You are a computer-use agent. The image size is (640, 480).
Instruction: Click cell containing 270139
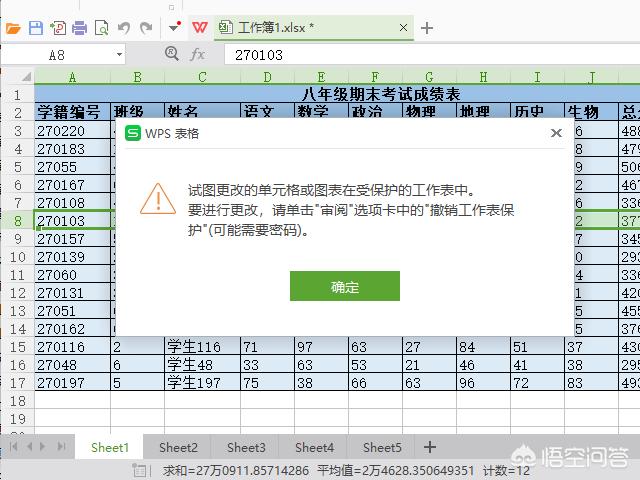(x=72, y=256)
